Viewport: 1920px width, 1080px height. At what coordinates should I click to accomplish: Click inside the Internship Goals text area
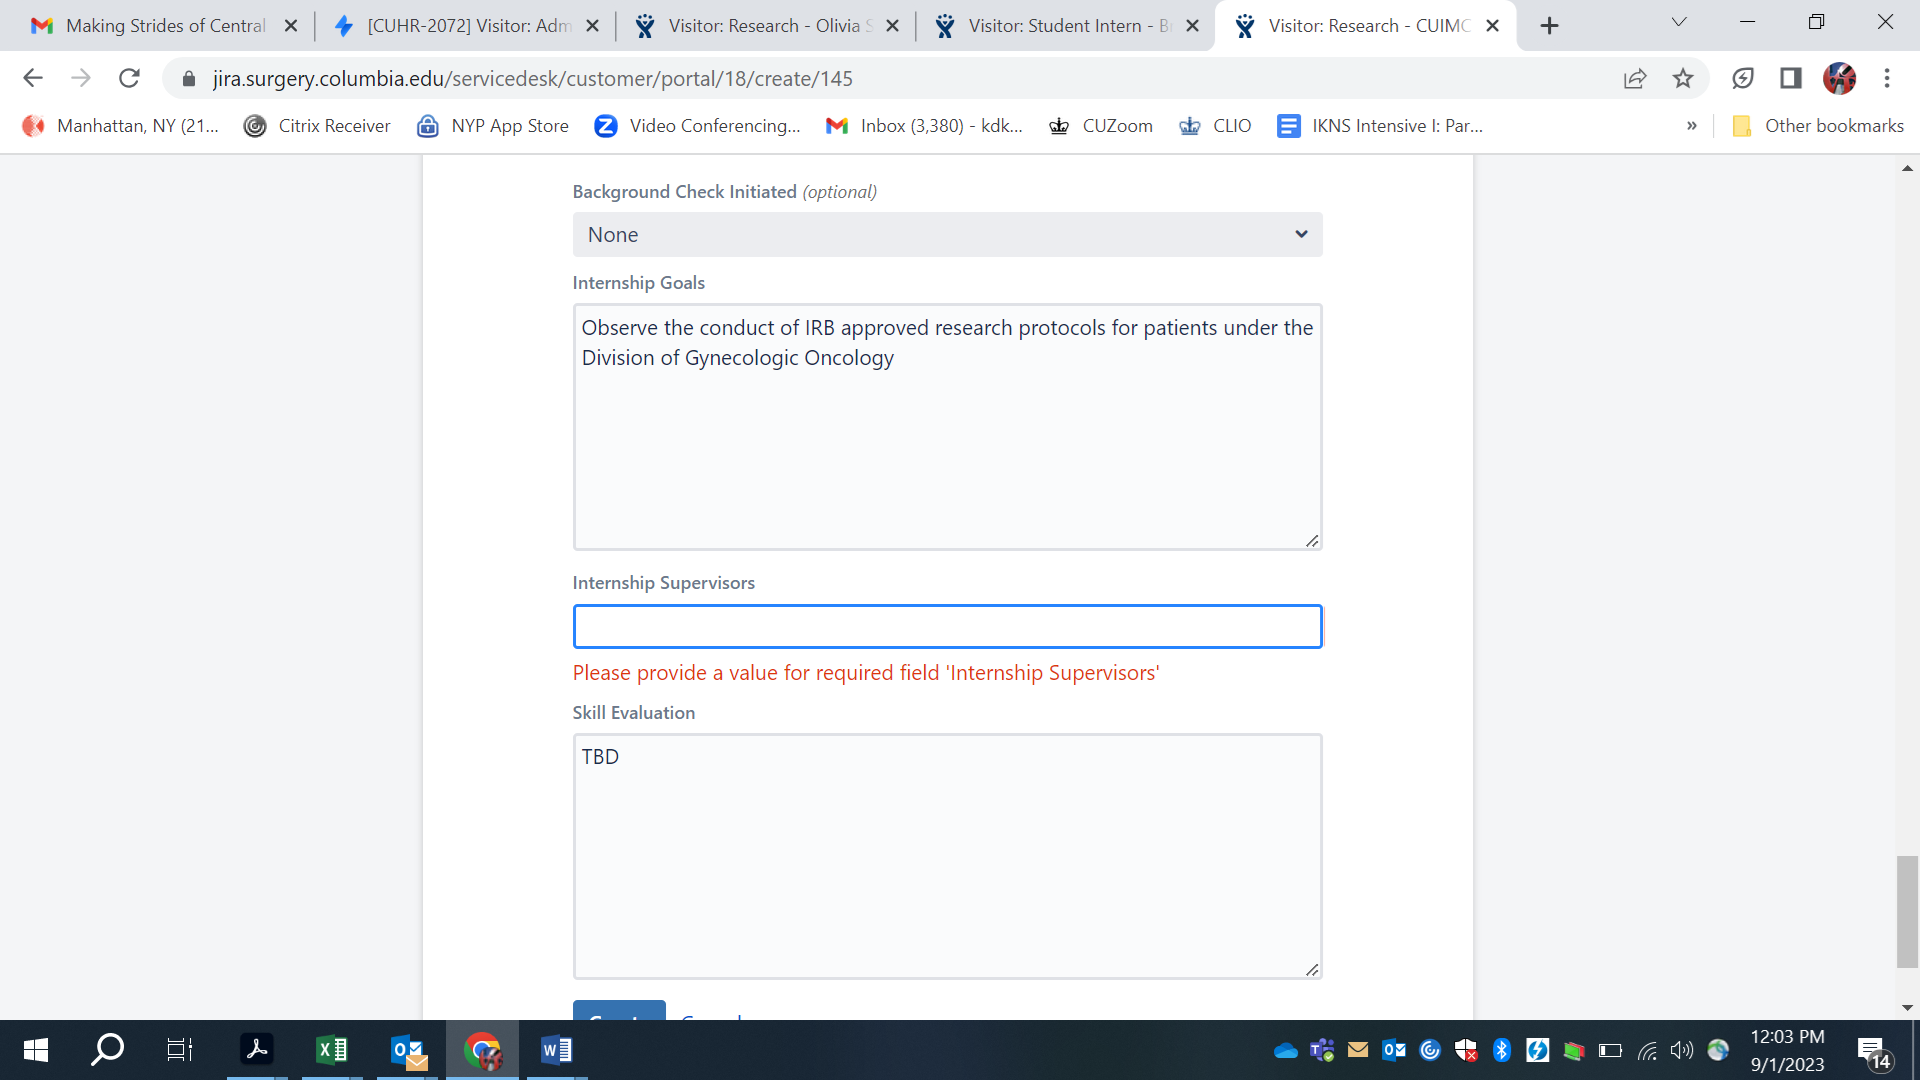(947, 427)
